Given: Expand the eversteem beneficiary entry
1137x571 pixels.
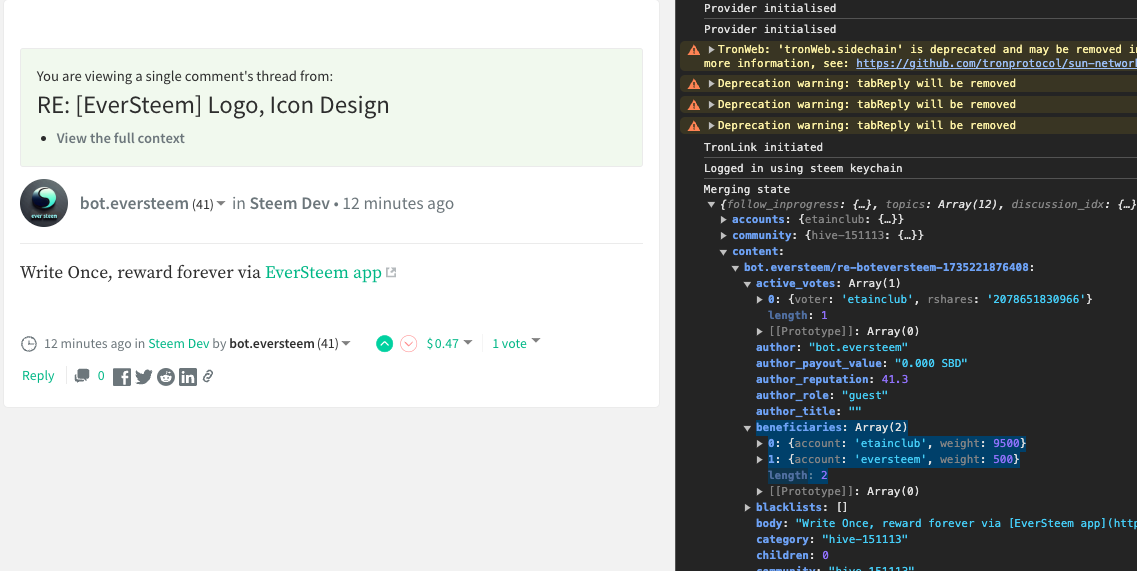Looking at the screenshot, I should coord(760,459).
